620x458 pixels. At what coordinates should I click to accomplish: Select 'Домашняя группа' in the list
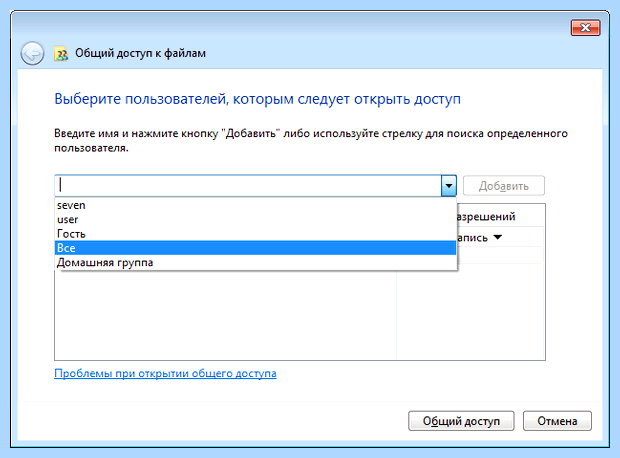(255, 262)
